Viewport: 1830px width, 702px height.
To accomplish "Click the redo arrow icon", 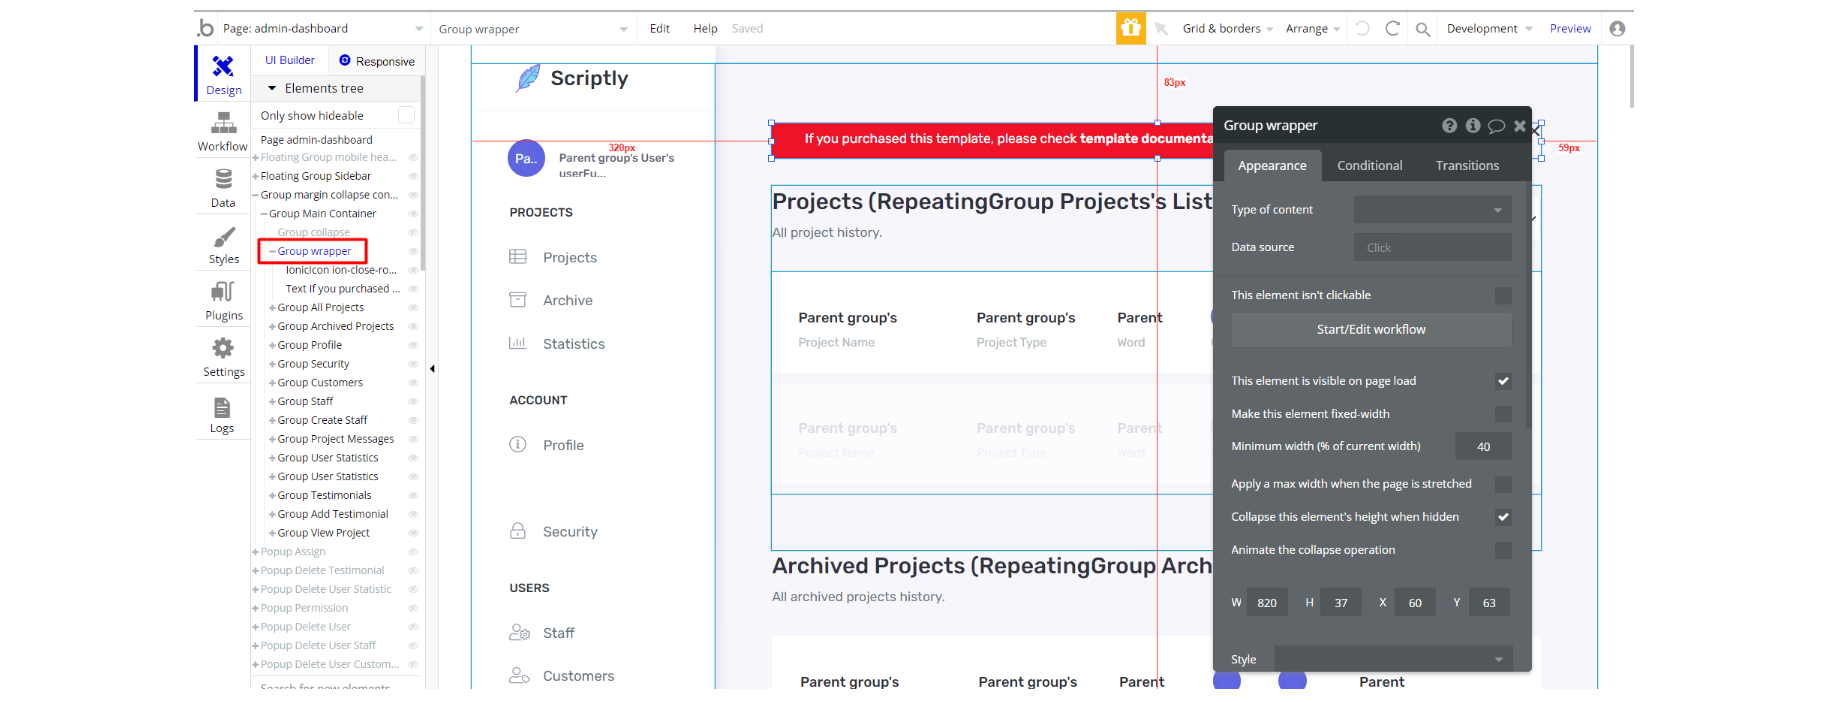I will pos(1392,28).
